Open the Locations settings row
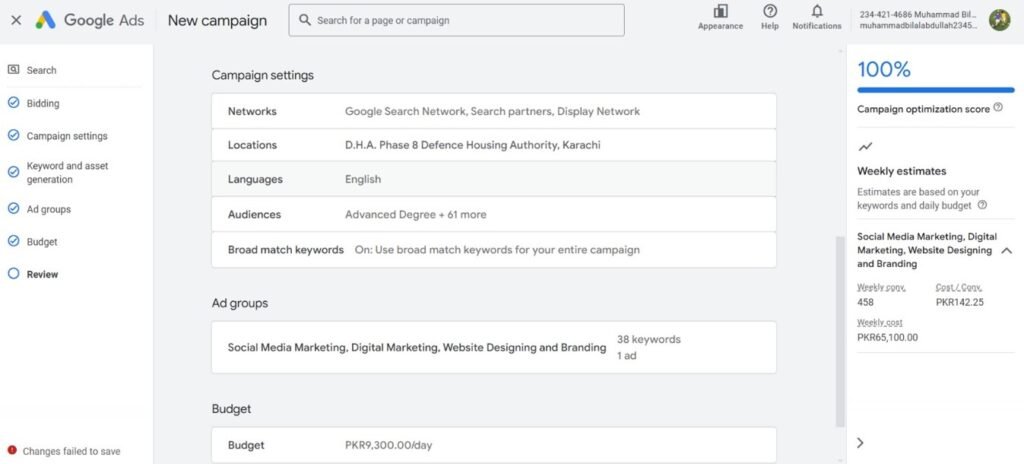 pos(494,145)
